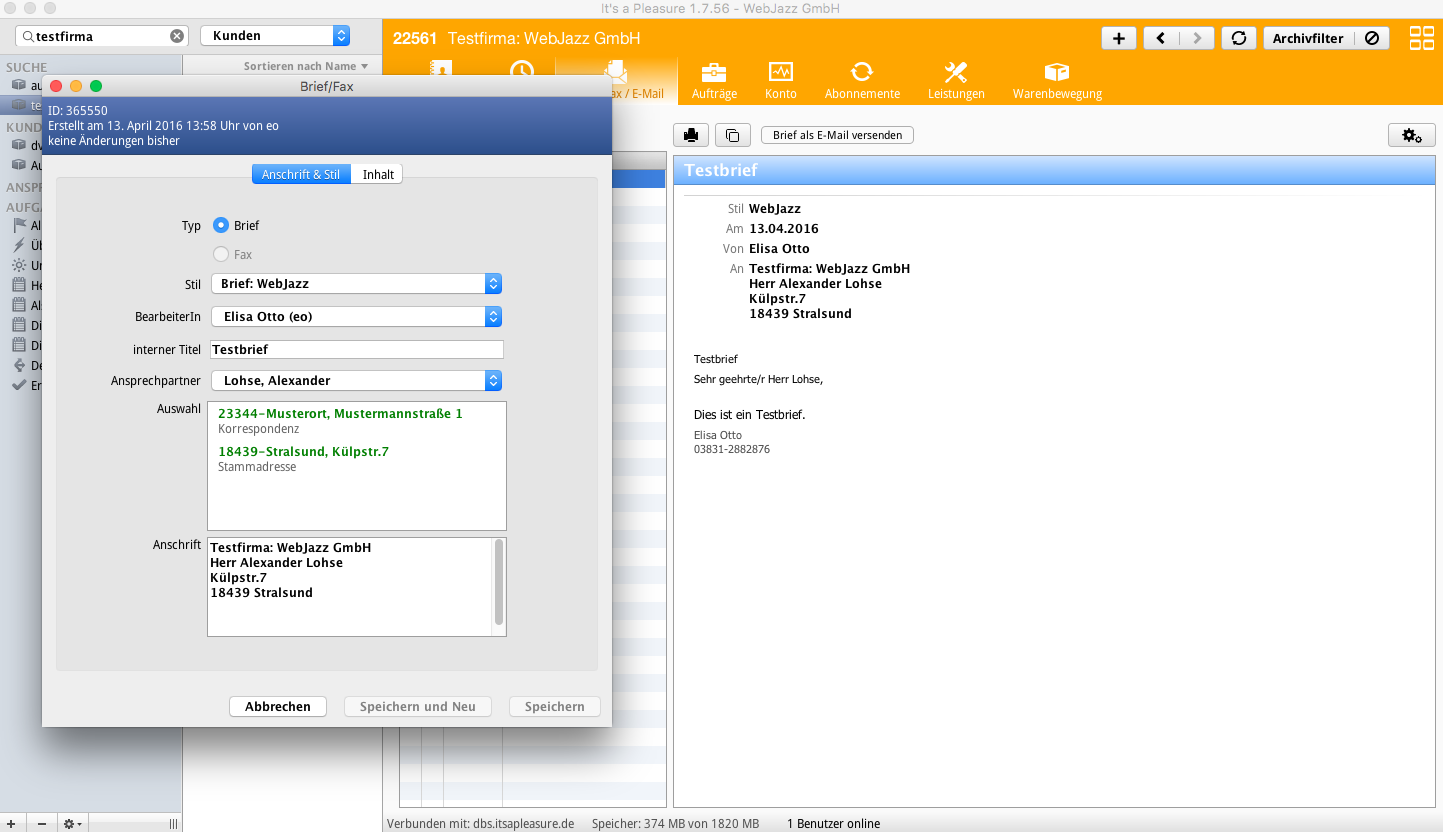Click the plus button in the orange header
This screenshot has height=832, width=1443.
pyautogui.click(x=1118, y=38)
